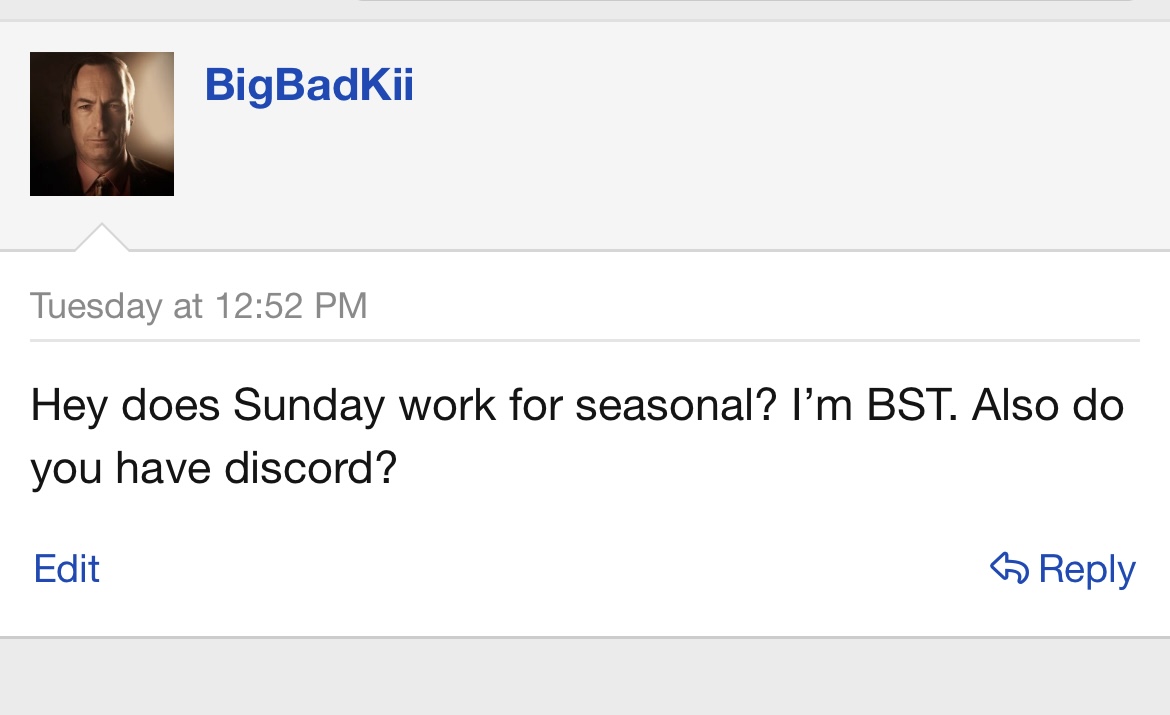This screenshot has width=1170, height=715.
Task: Open the BigBadKii profile link
Action: point(309,85)
